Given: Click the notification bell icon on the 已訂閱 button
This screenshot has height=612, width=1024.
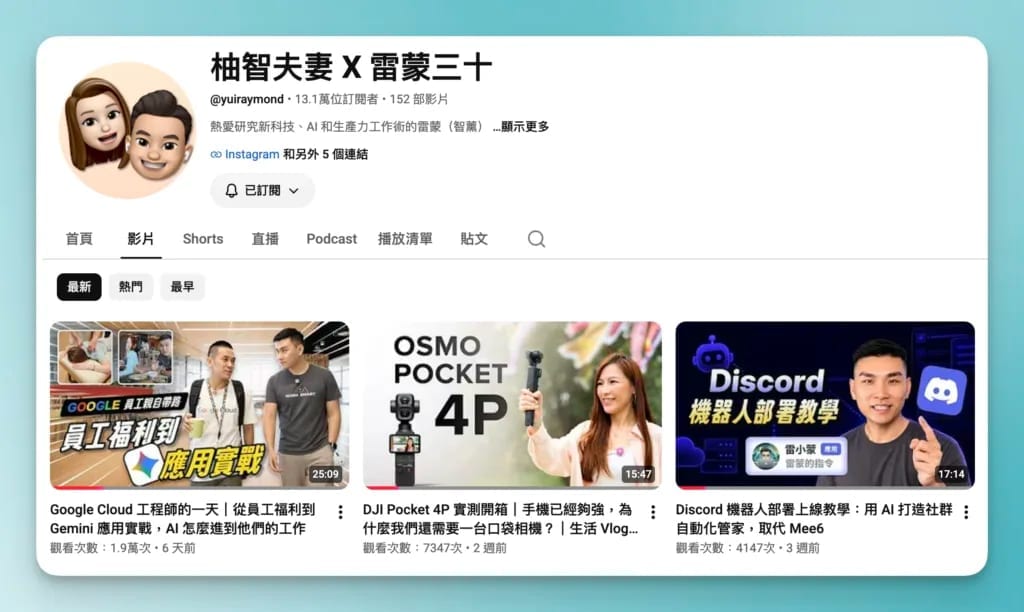Looking at the screenshot, I should [231, 191].
